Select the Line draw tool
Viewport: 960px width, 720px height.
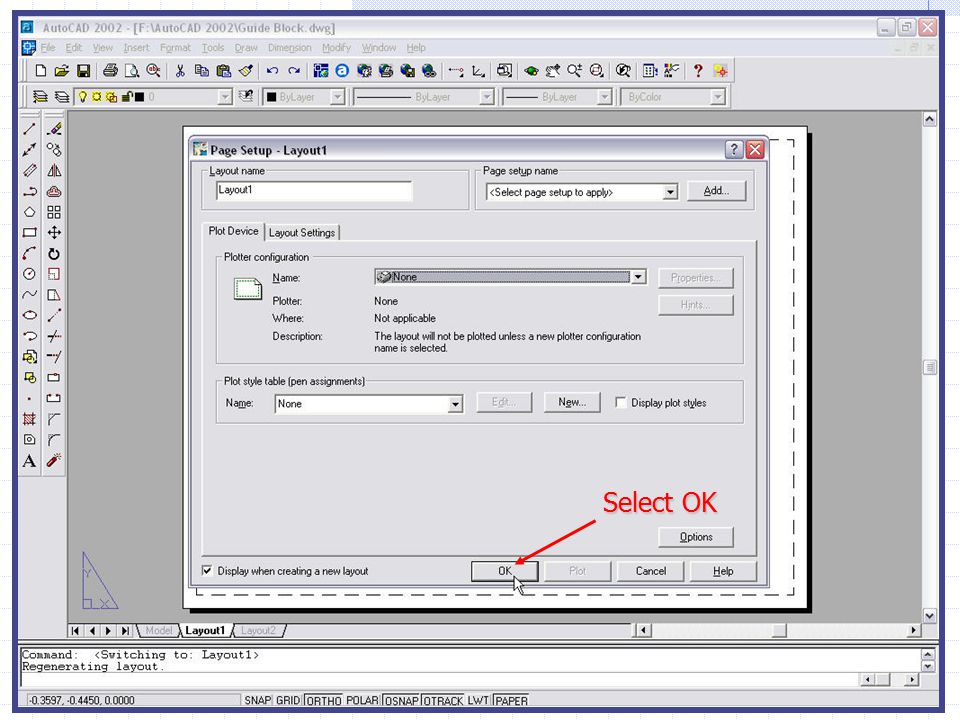29,129
